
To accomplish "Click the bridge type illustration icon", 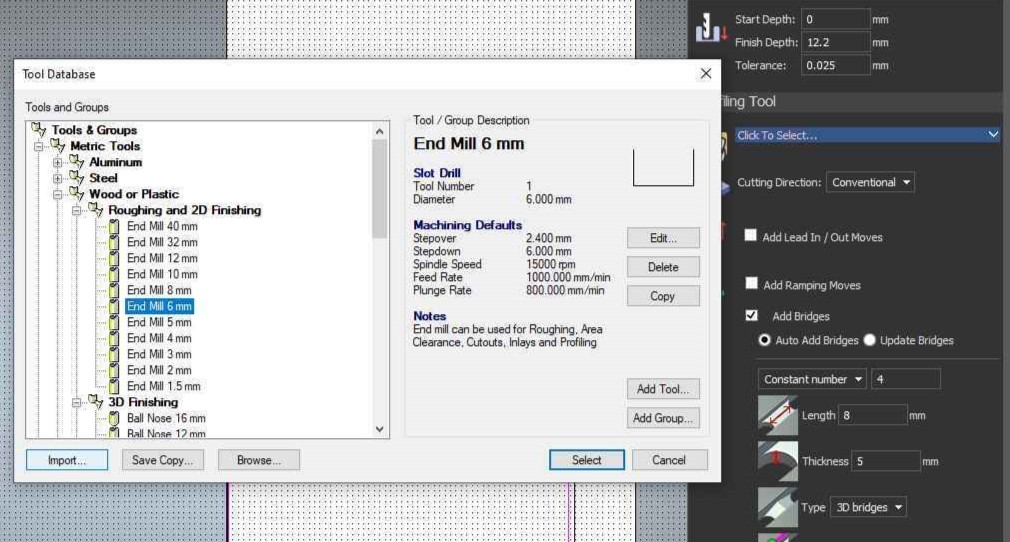I will pyautogui.click(x=777, y=507).
